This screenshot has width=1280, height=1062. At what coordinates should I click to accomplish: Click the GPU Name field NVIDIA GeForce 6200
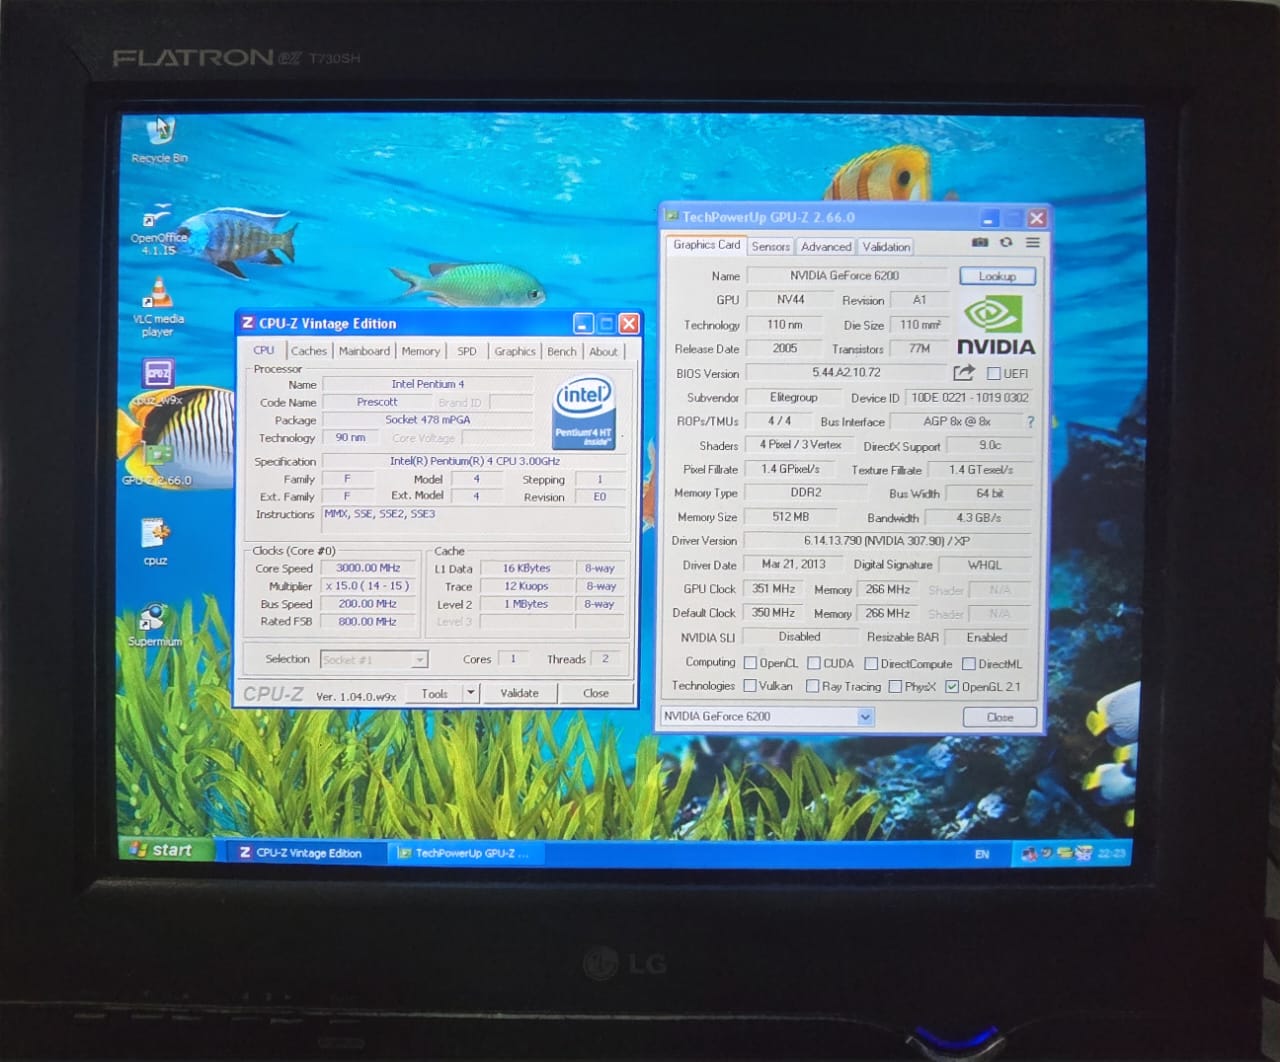(x=848, y=275)
